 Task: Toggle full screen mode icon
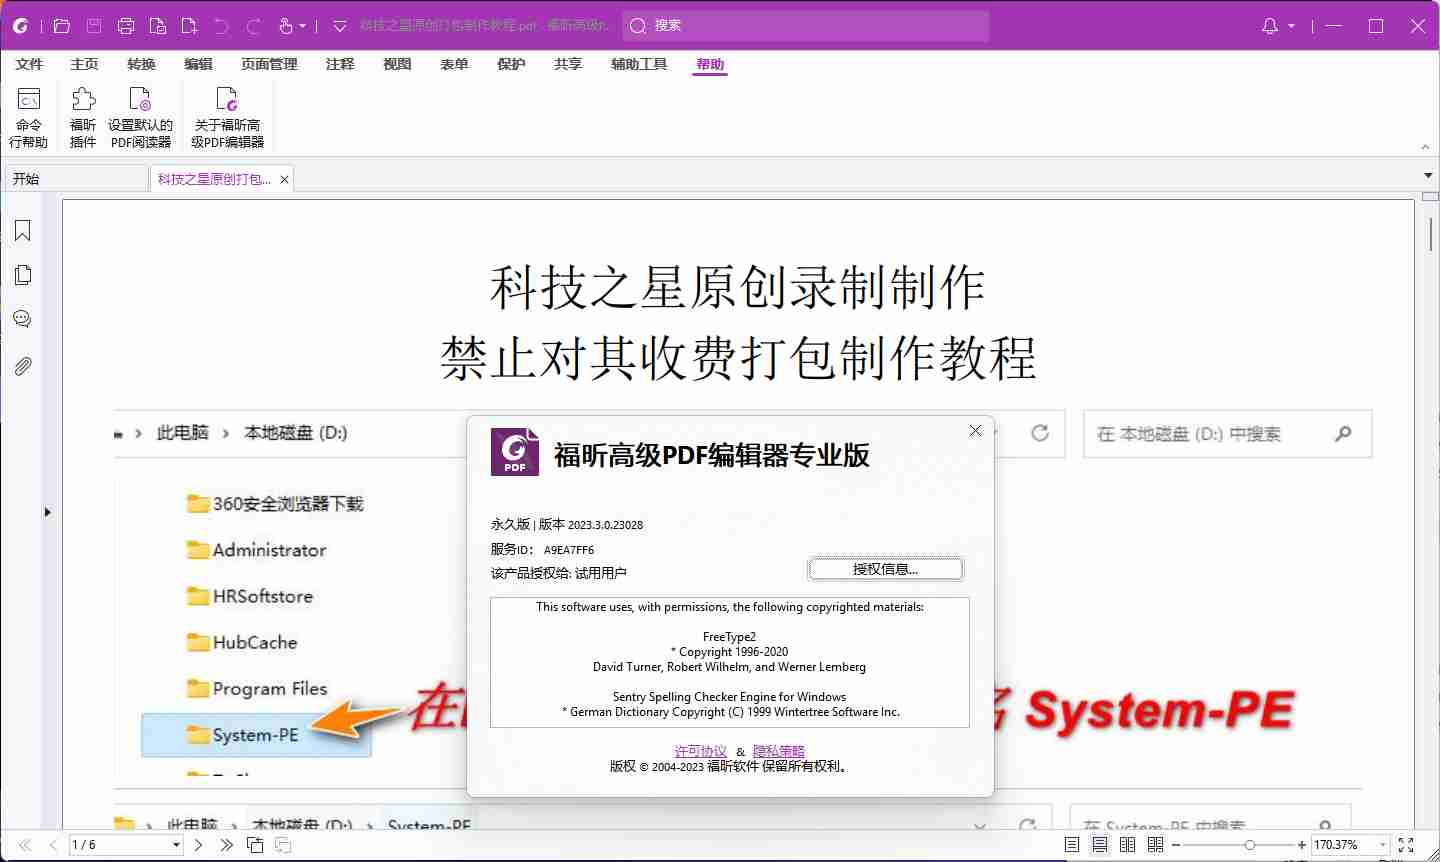pos(1406,845)
